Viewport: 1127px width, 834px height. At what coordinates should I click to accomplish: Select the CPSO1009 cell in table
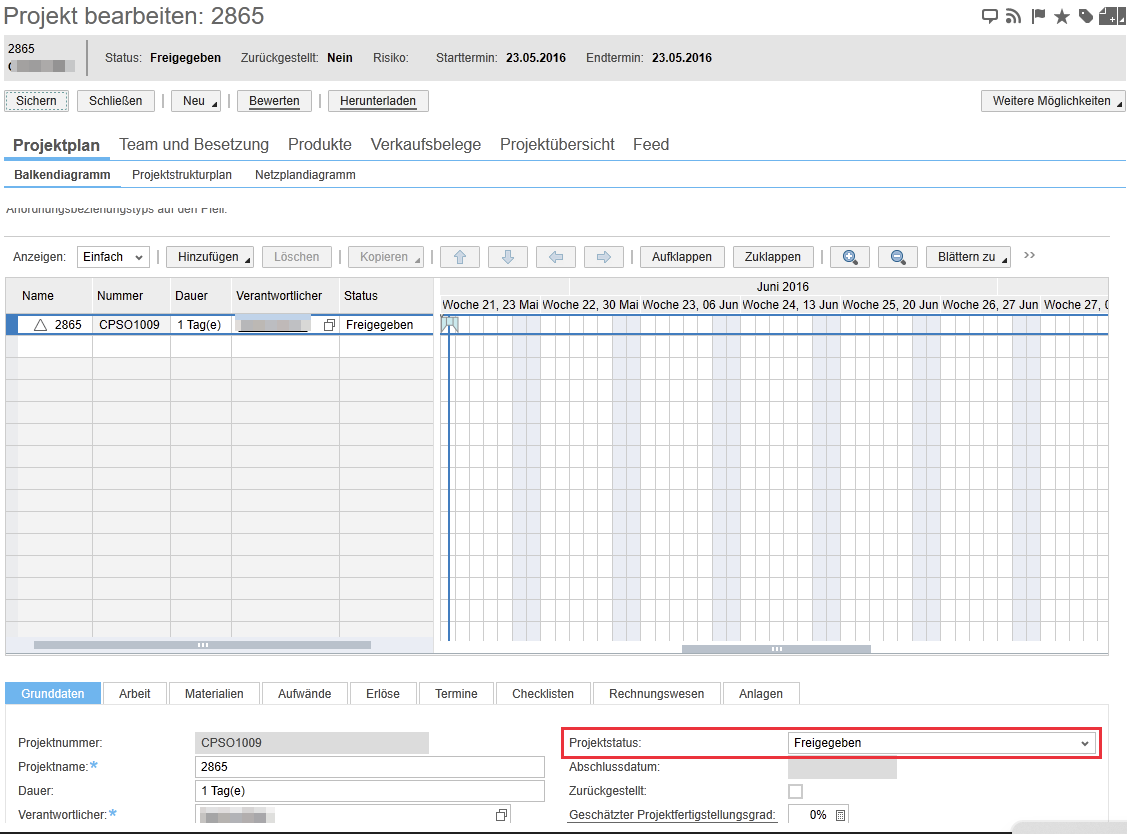coord(131,325)
